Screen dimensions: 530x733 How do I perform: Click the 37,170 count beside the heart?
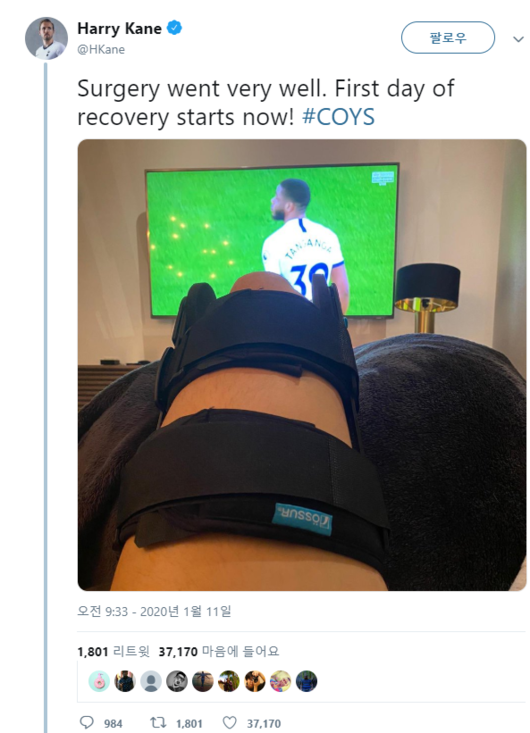(264, 724)
